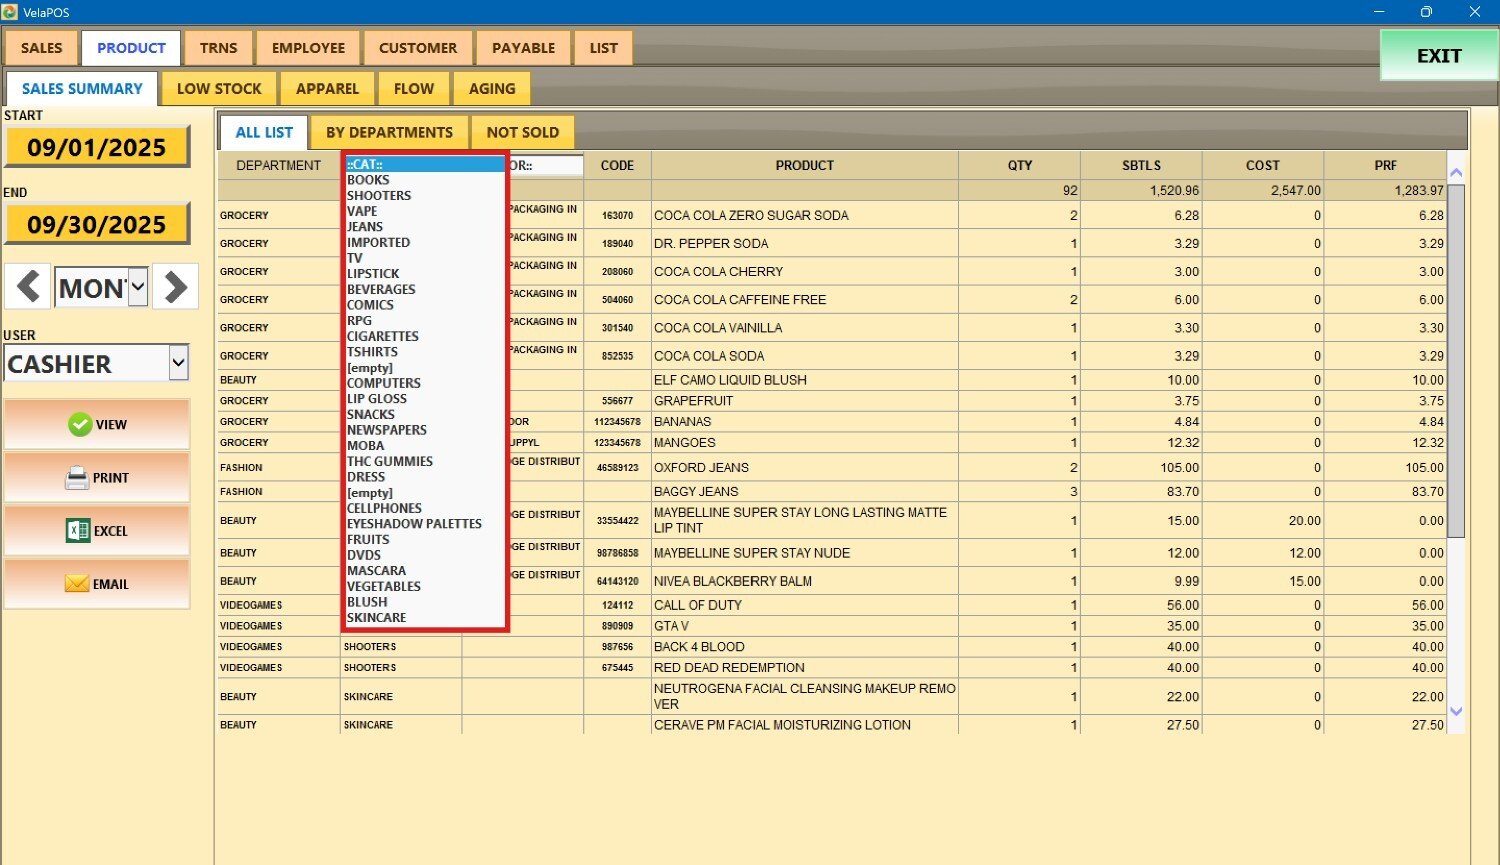Image resolution: width=1500 pixels, height=865 pixels.
Task: Click the start date 09/01/2025 field
Action: (x=97, y=148)
